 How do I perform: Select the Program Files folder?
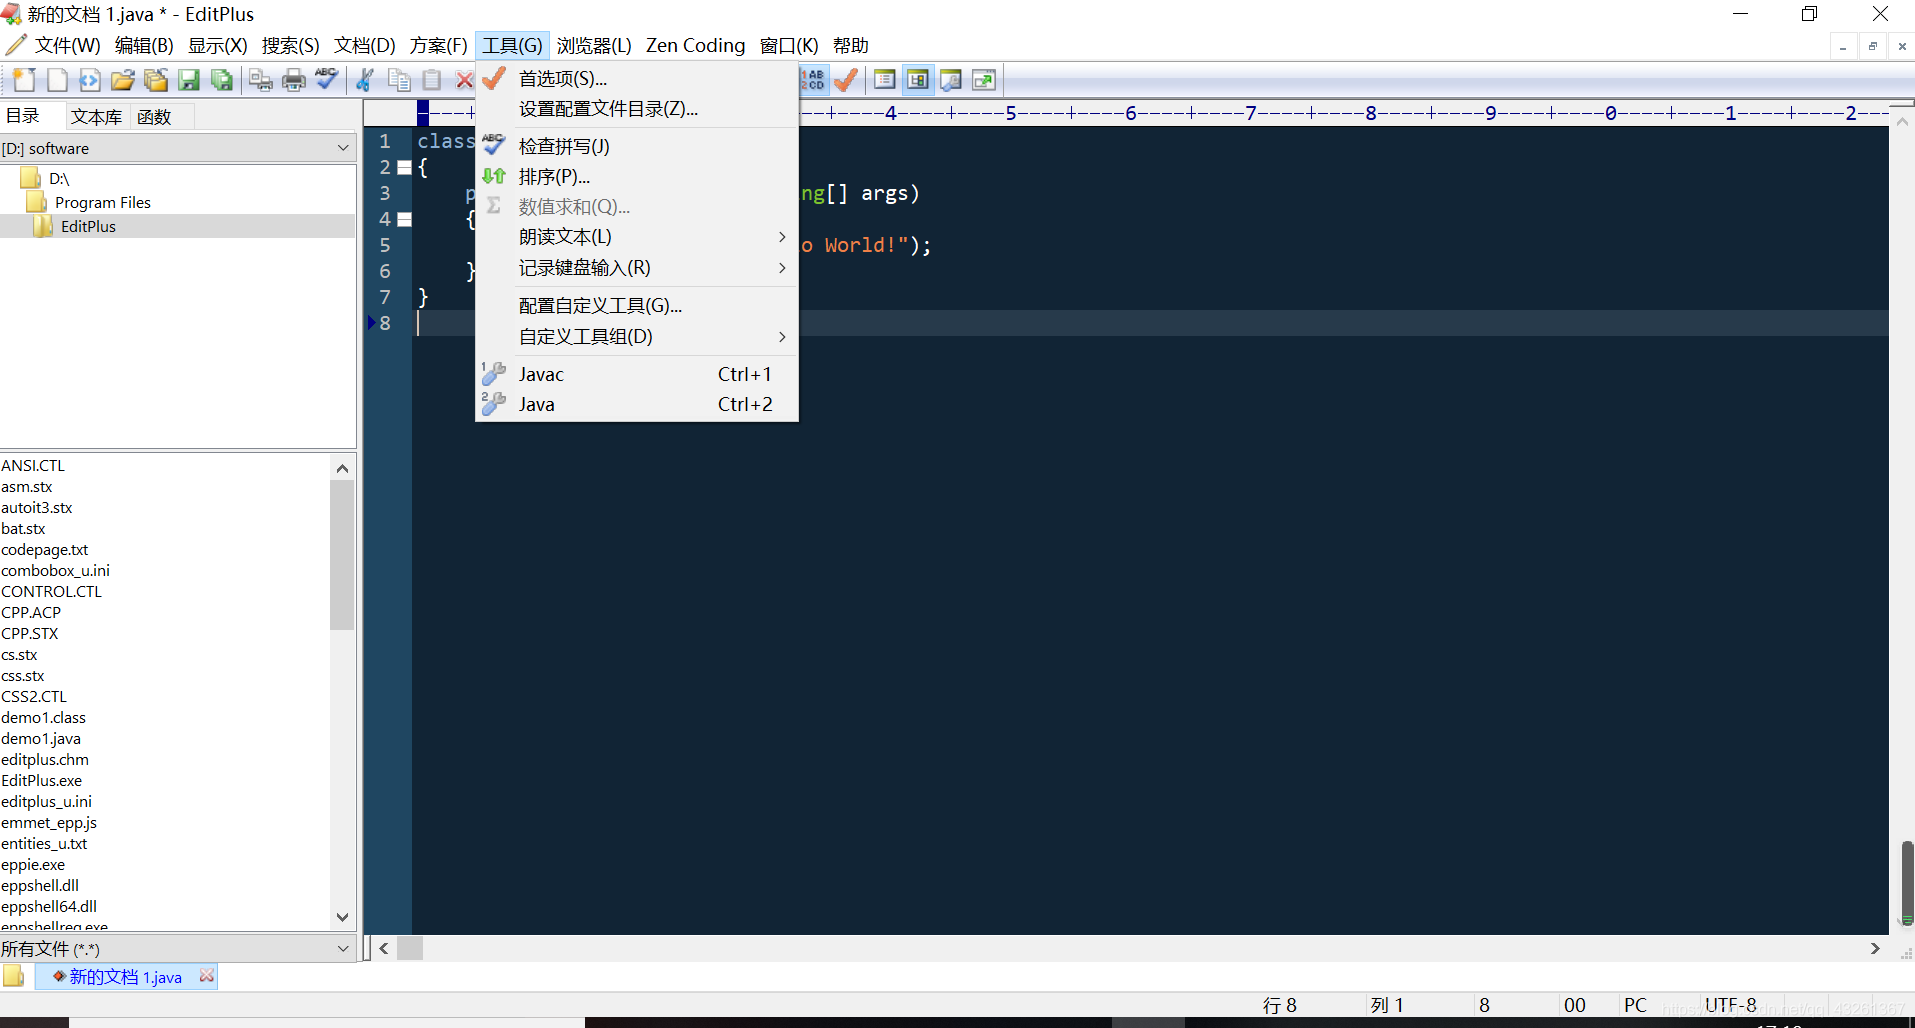[103, 203]
